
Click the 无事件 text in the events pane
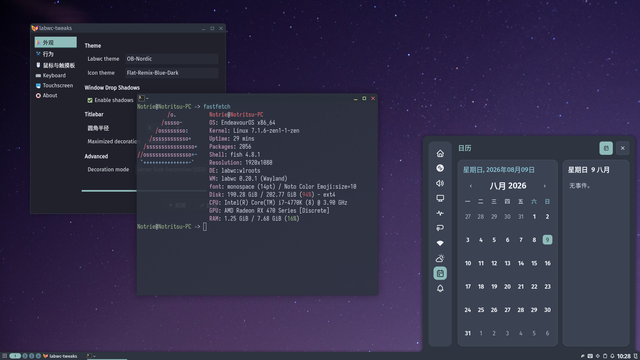coord(580,186)
